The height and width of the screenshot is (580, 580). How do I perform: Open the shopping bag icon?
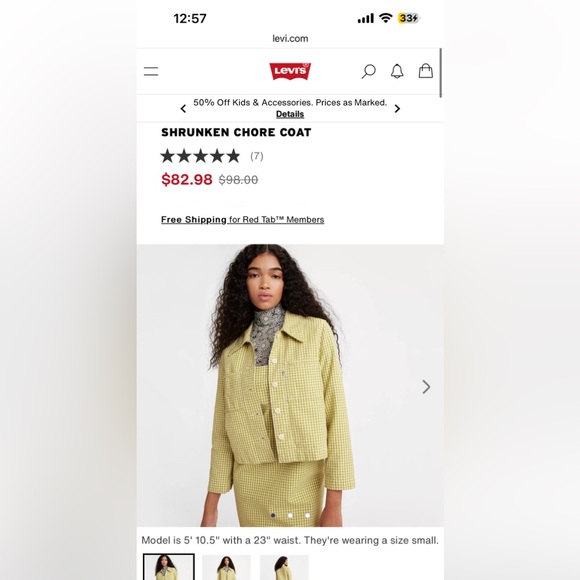426,71
